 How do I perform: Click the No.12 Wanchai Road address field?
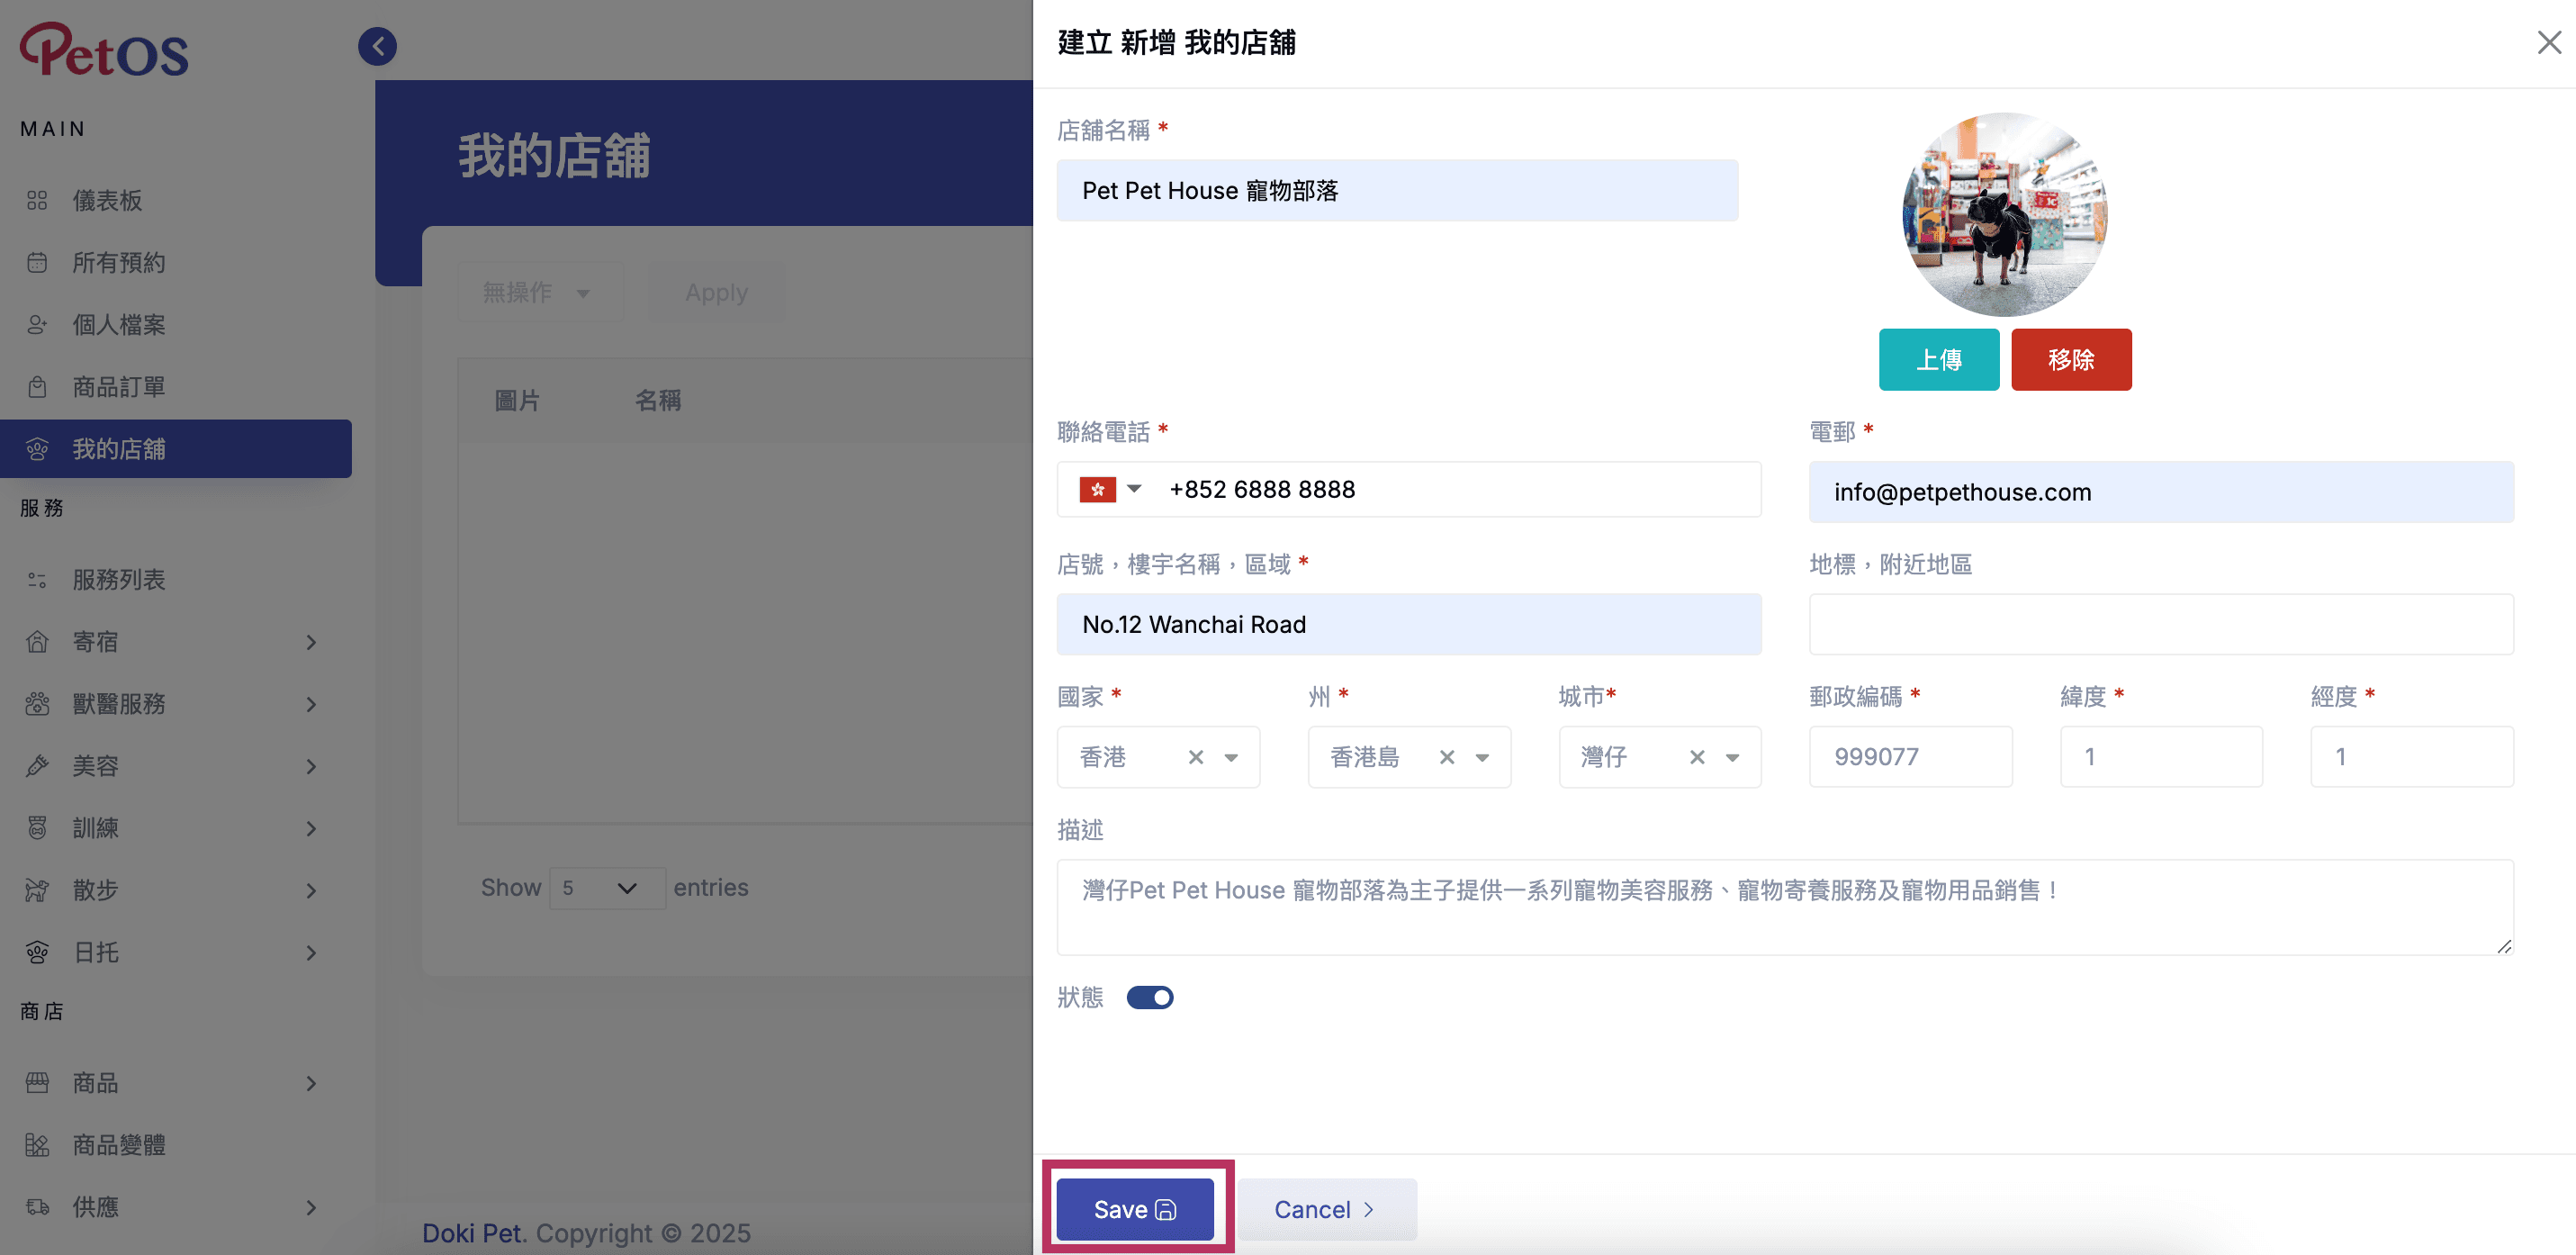[1409, 624]
